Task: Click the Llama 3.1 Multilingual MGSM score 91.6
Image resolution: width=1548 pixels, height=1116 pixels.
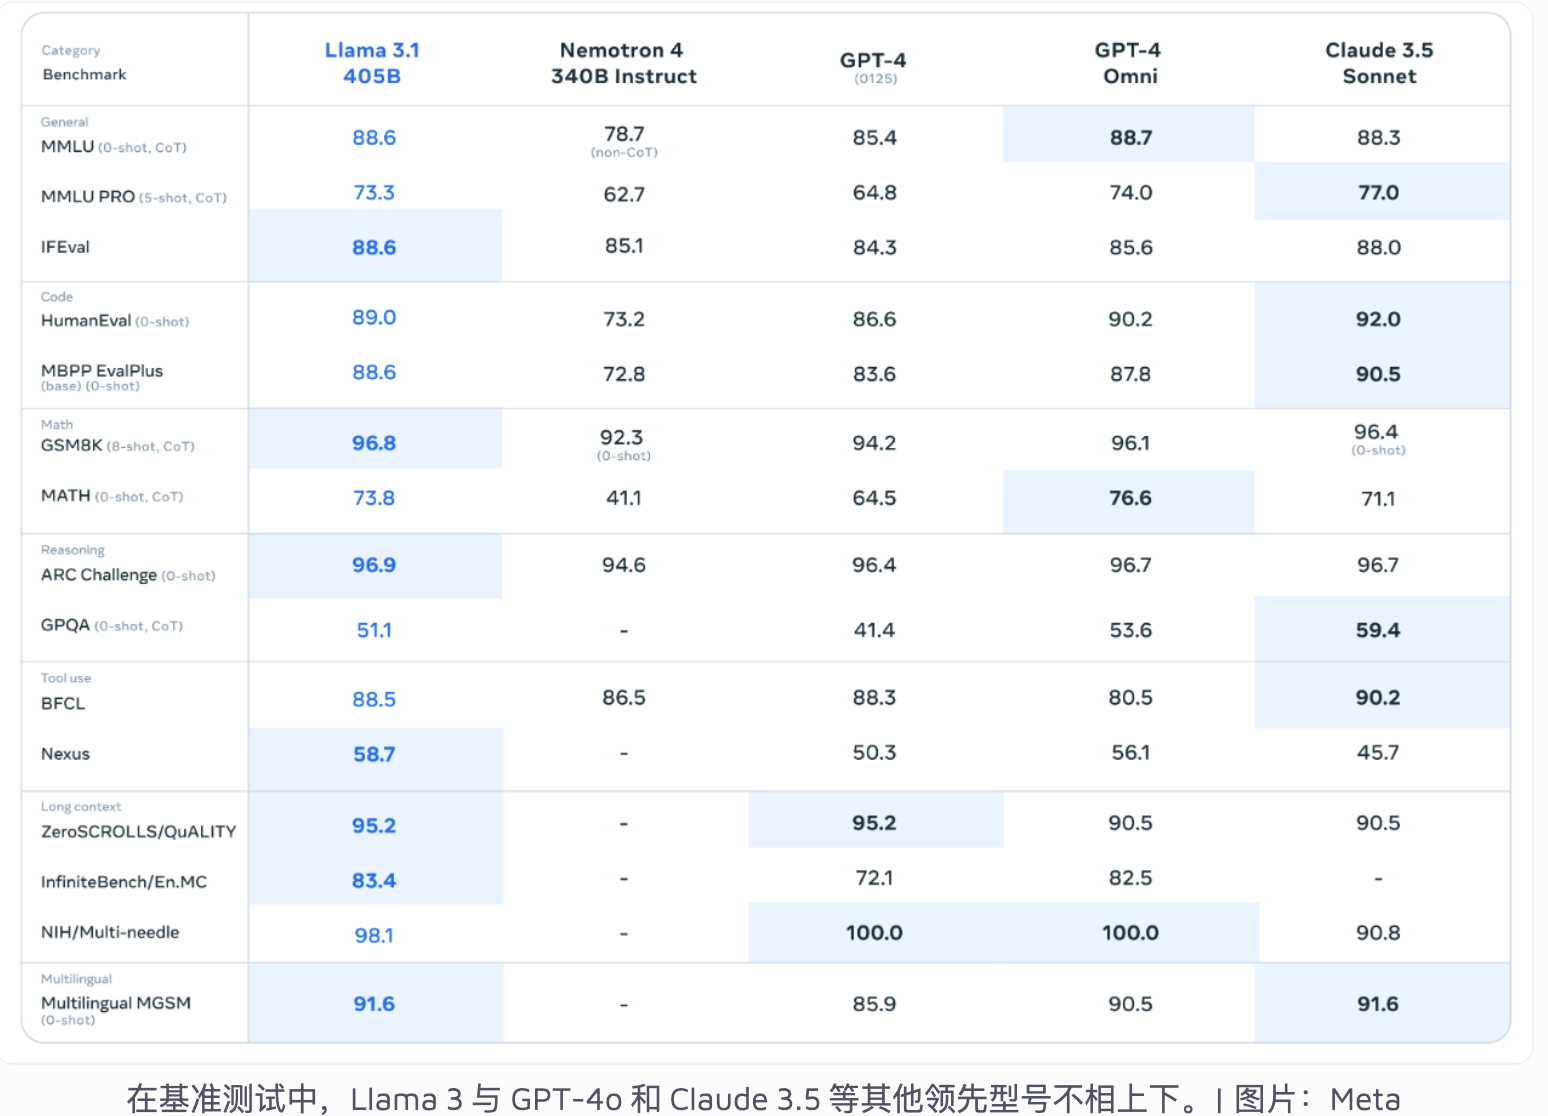Action: [374, 1004]
